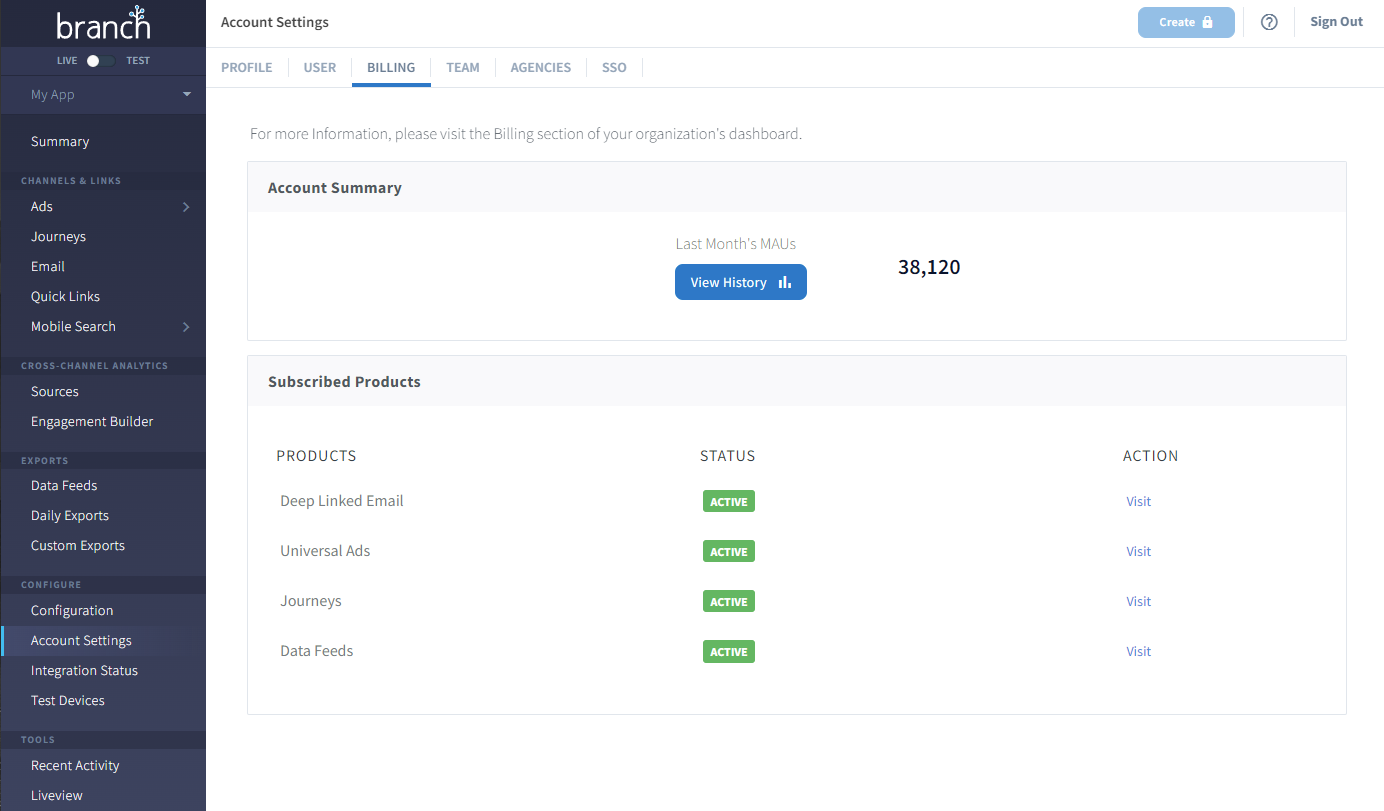Select the Billing tab
The width and height of the screenshot is (1384, 811).
(x=391, y=68)
